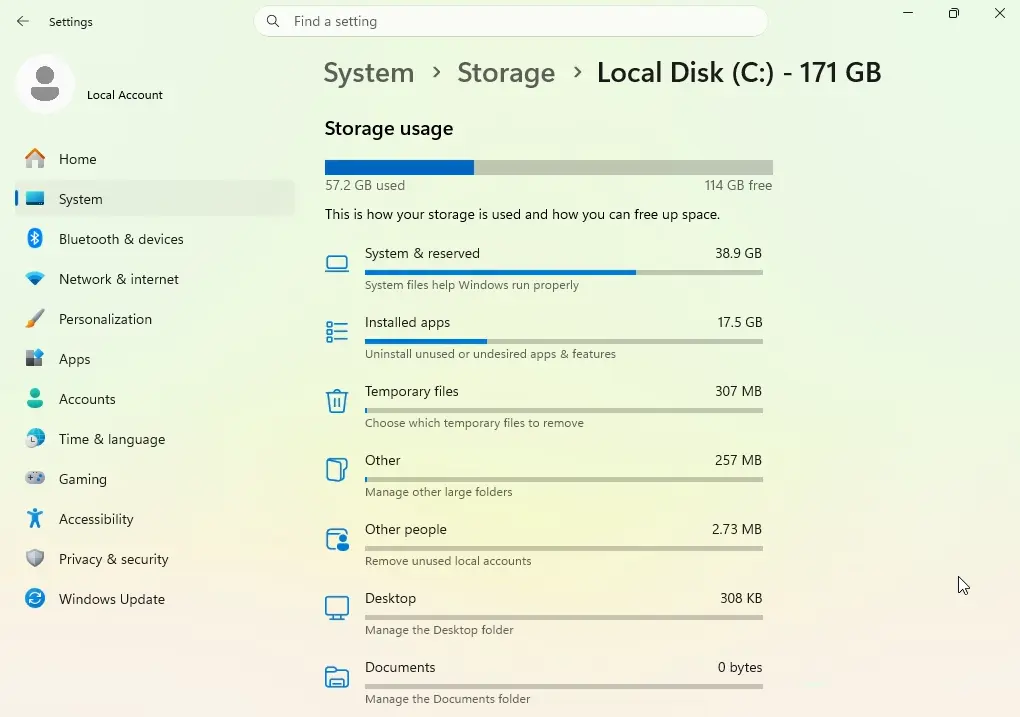The height and width of the screenshot is (717, 1020).
Task: Click the Documents folder icon
Action: pos(337,677)
